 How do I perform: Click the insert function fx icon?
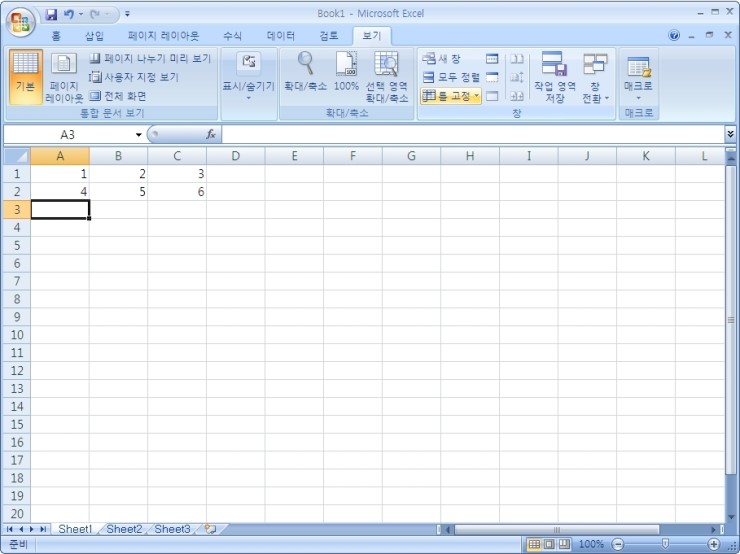(x=211, y=134)
